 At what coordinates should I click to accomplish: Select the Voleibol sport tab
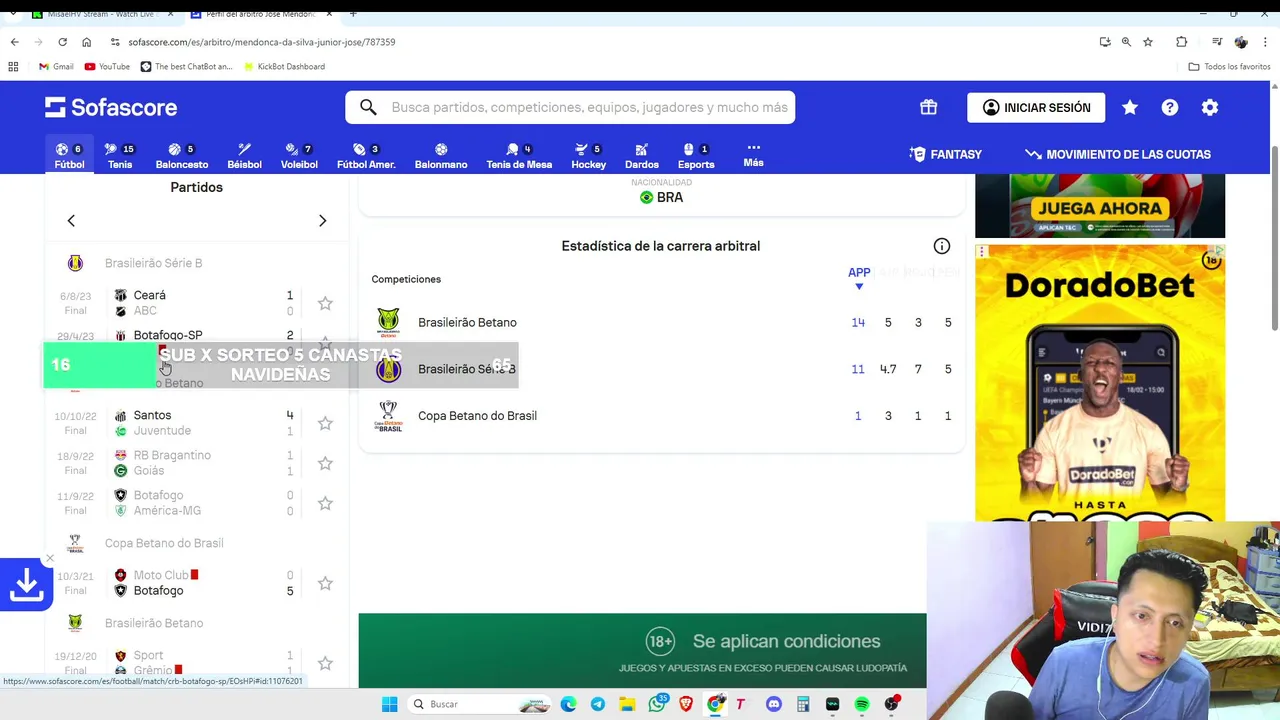pyautogui.click(x=299, y=155)
